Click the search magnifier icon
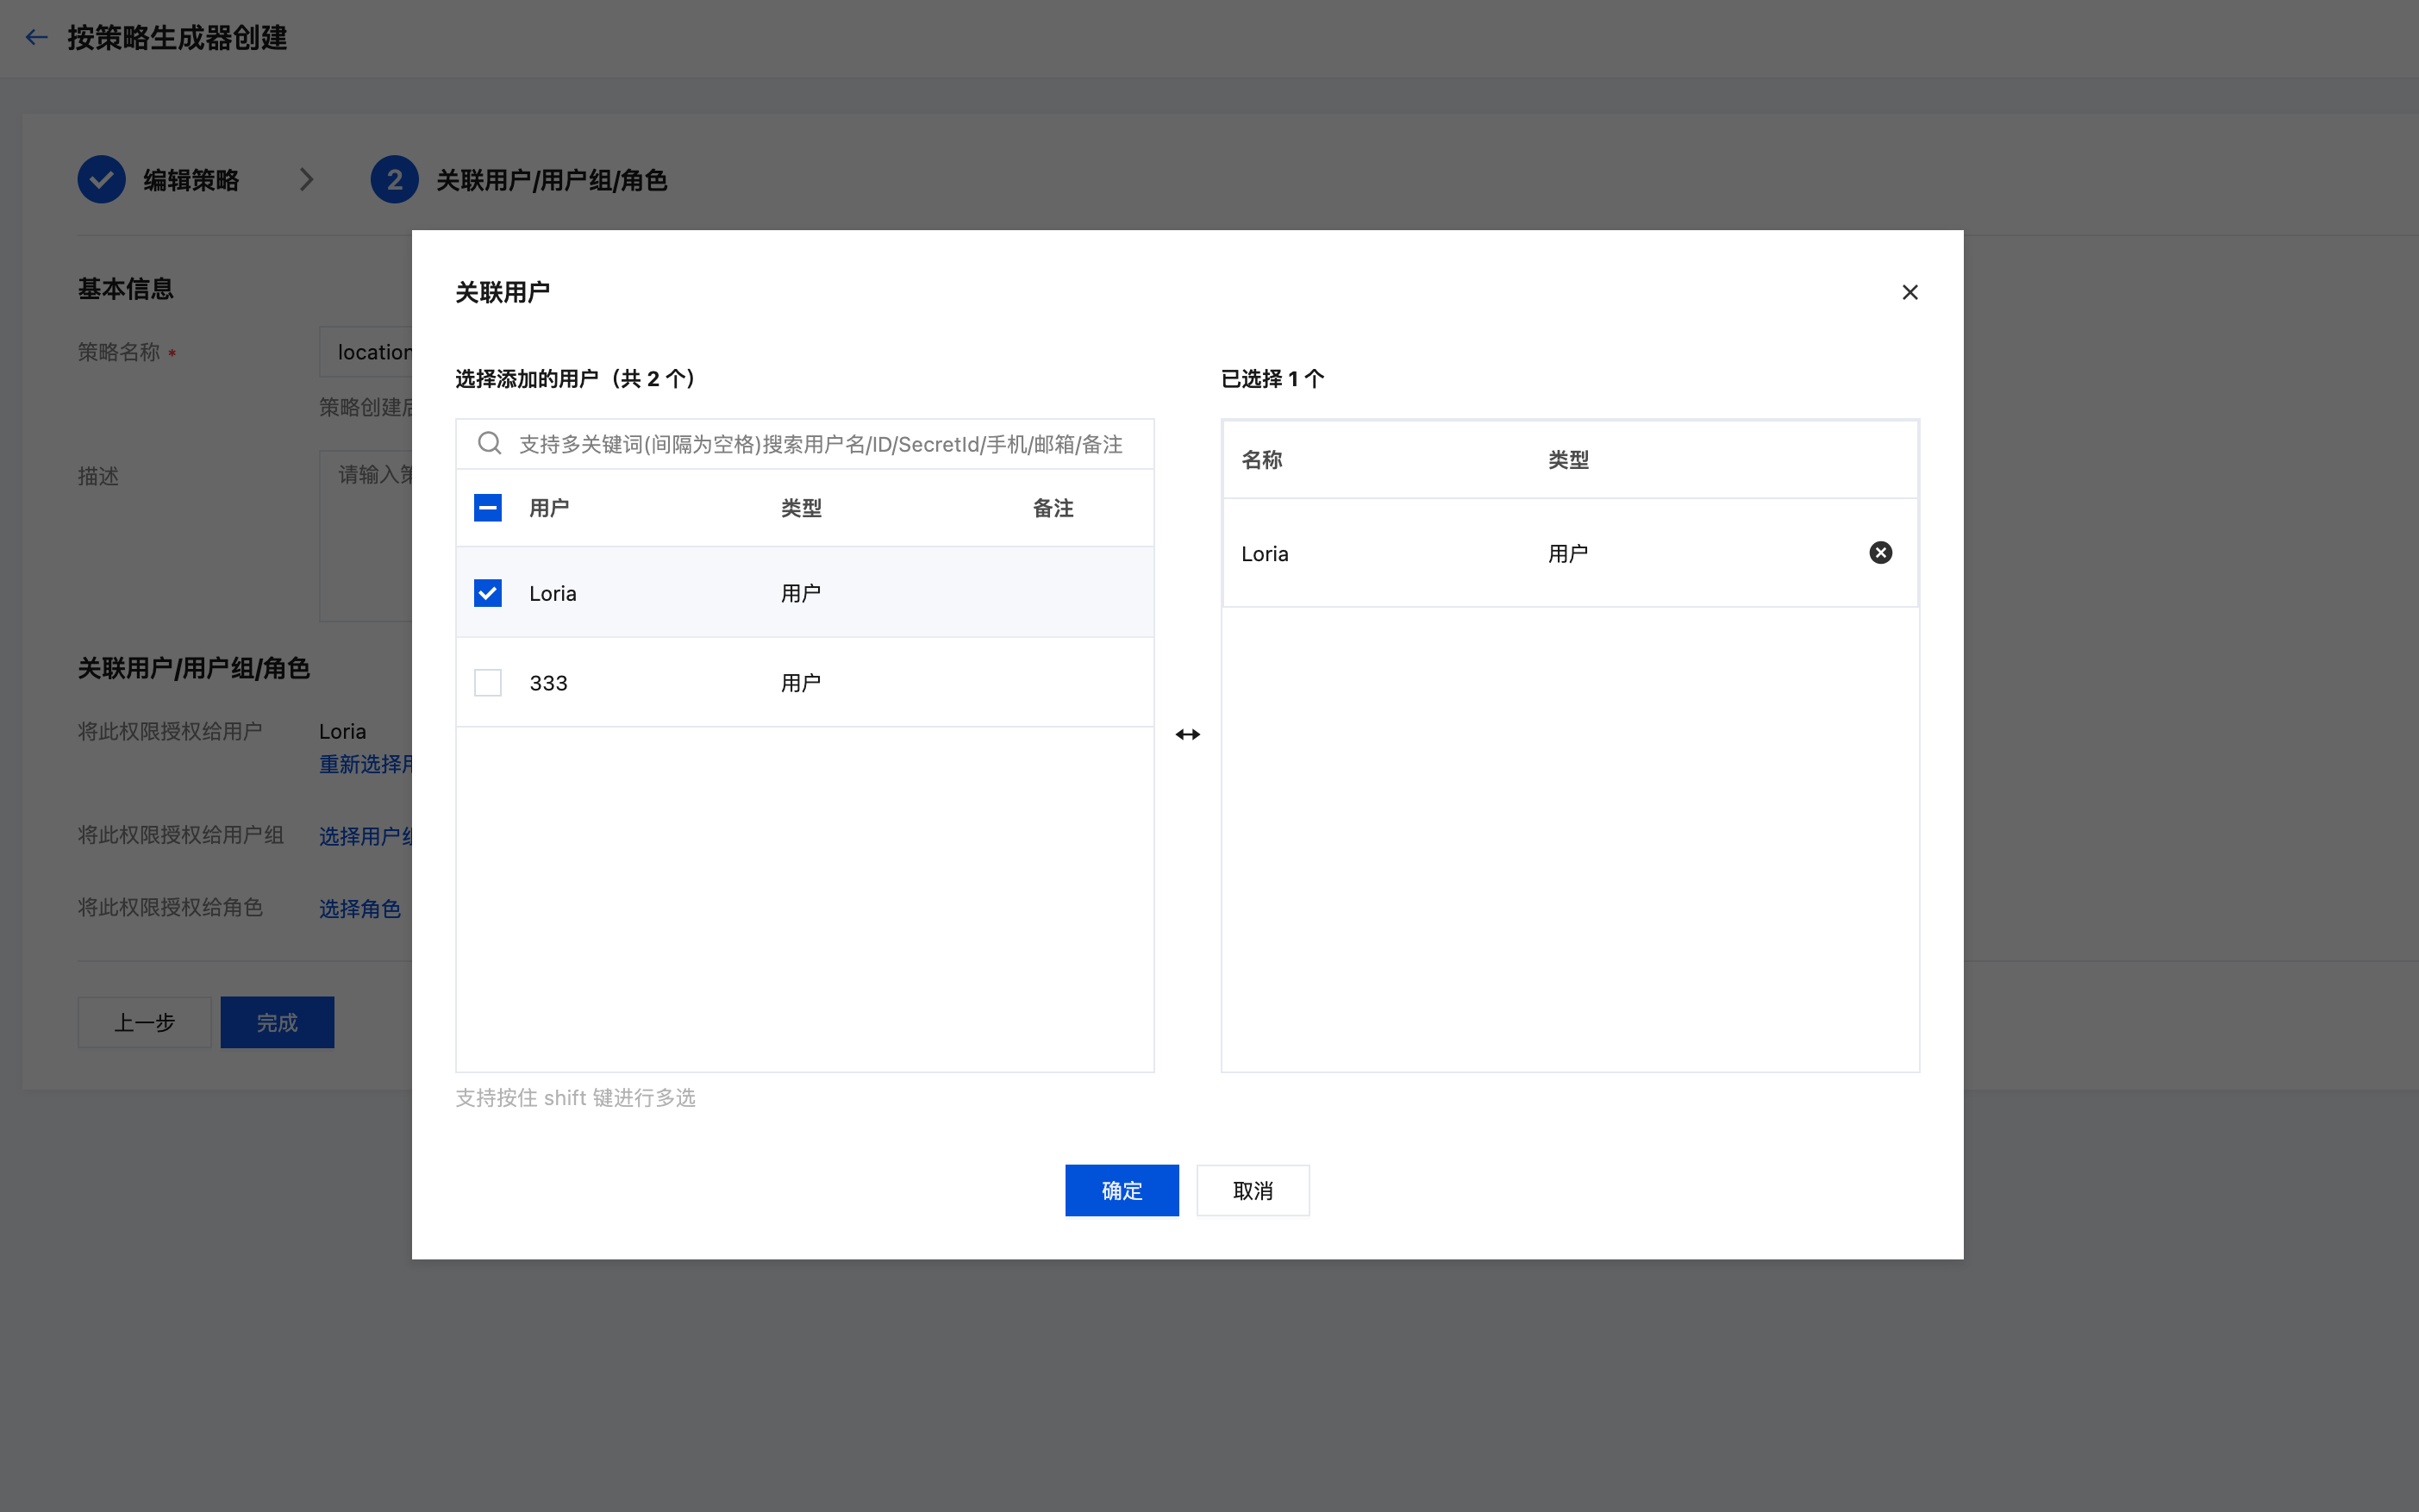Viewport: 2419px width, 1512px height. pyautogui.click(x=489, y=443)
